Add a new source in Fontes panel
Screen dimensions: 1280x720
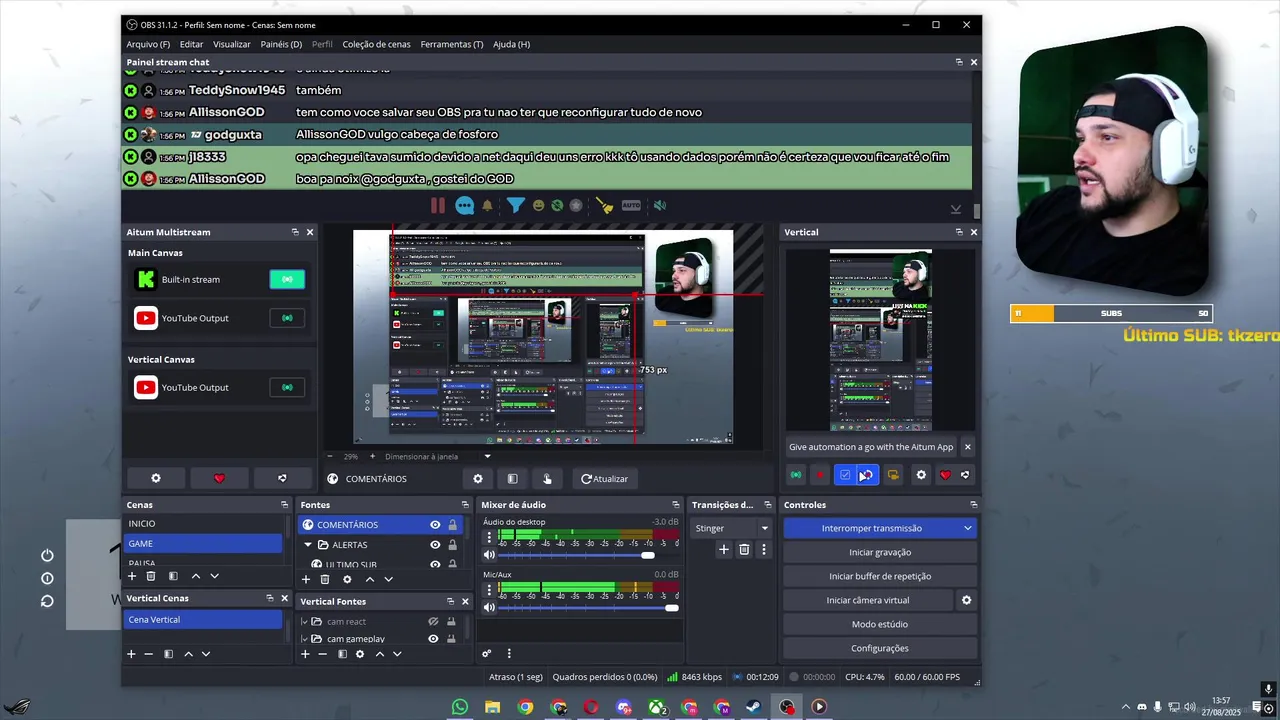(x=306, y=579)
